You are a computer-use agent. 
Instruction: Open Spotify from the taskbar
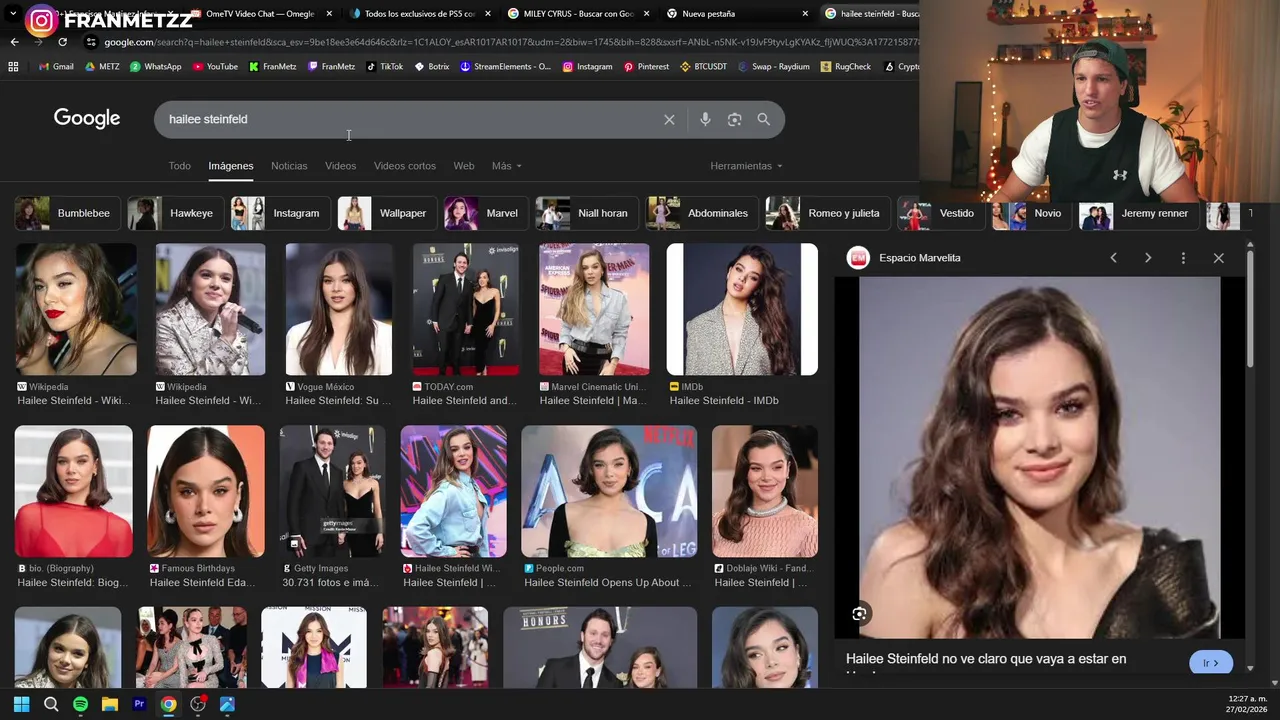pyautogui.click(x=80, y=705)
